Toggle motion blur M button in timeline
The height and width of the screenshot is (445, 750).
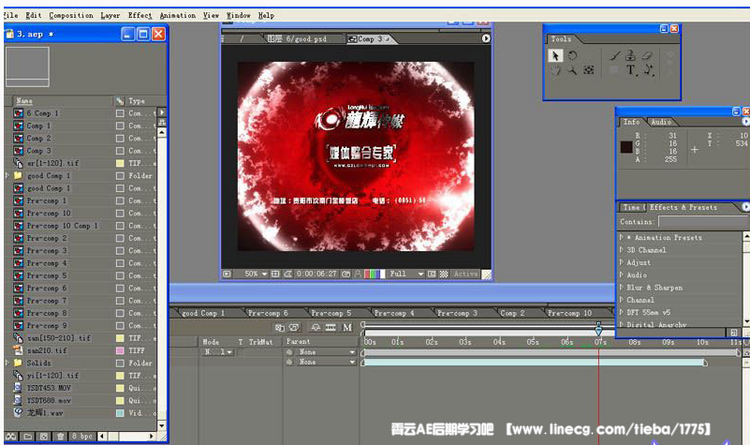[x=347, y=327]
